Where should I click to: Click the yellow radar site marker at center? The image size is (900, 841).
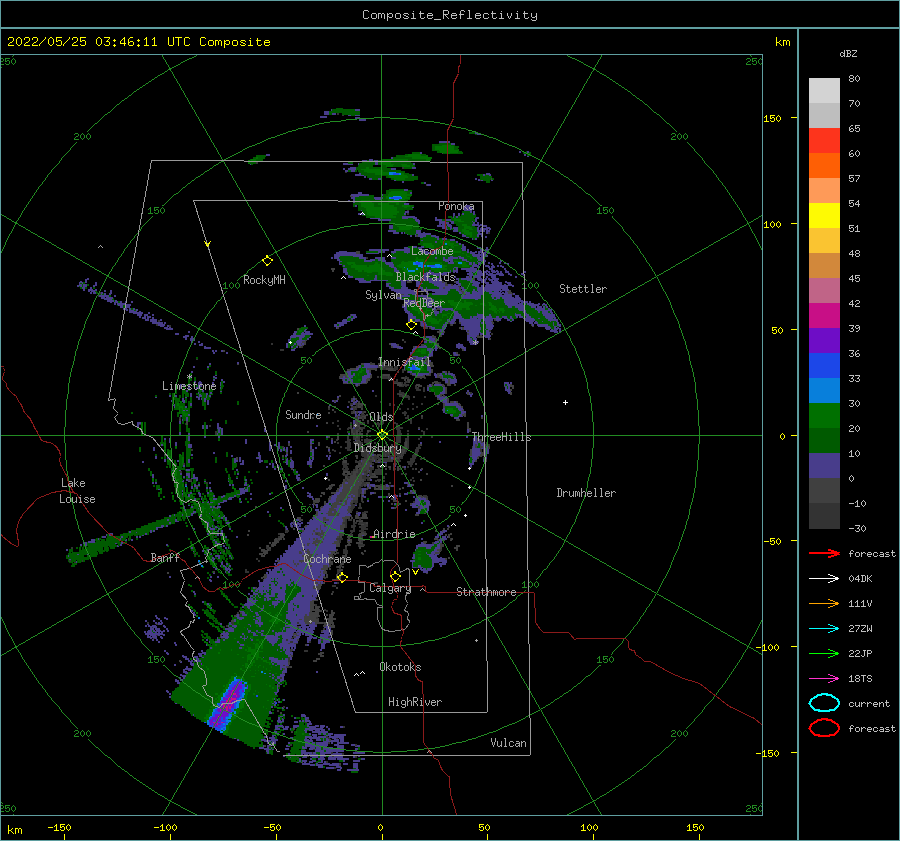tap(382, 435)
